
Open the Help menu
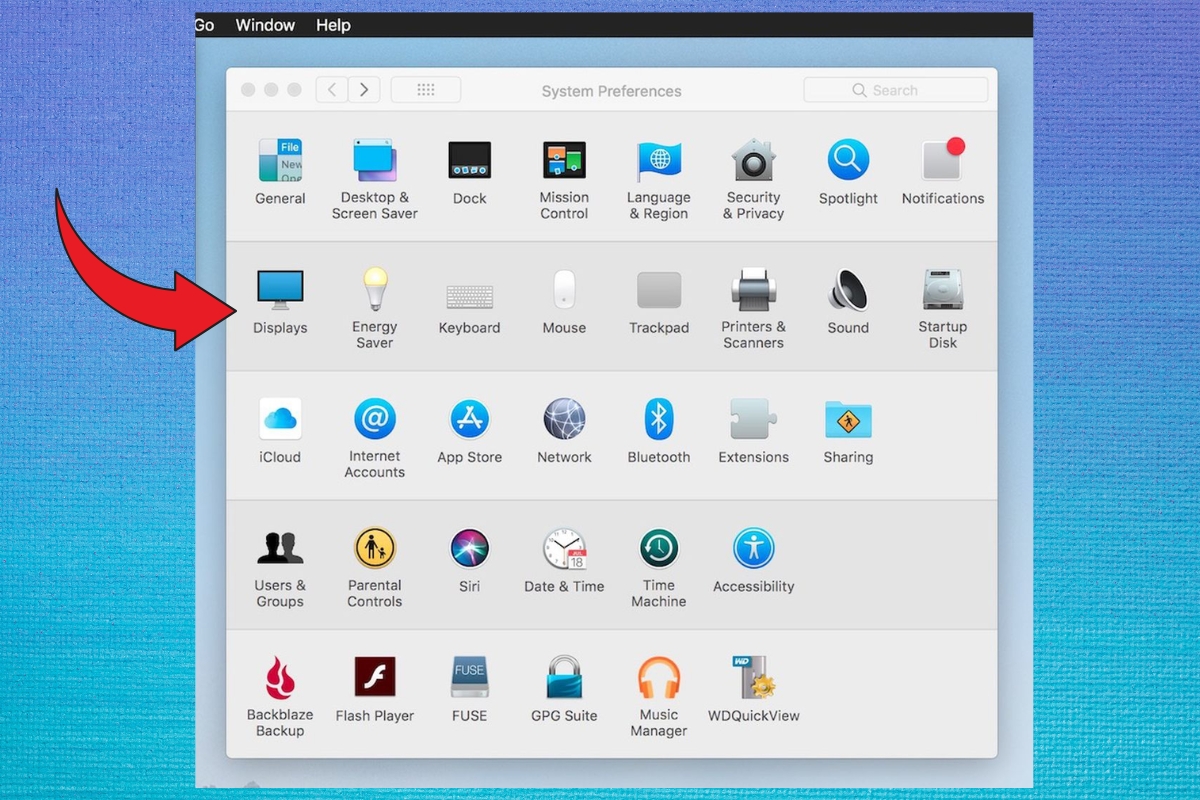(333, 25)
